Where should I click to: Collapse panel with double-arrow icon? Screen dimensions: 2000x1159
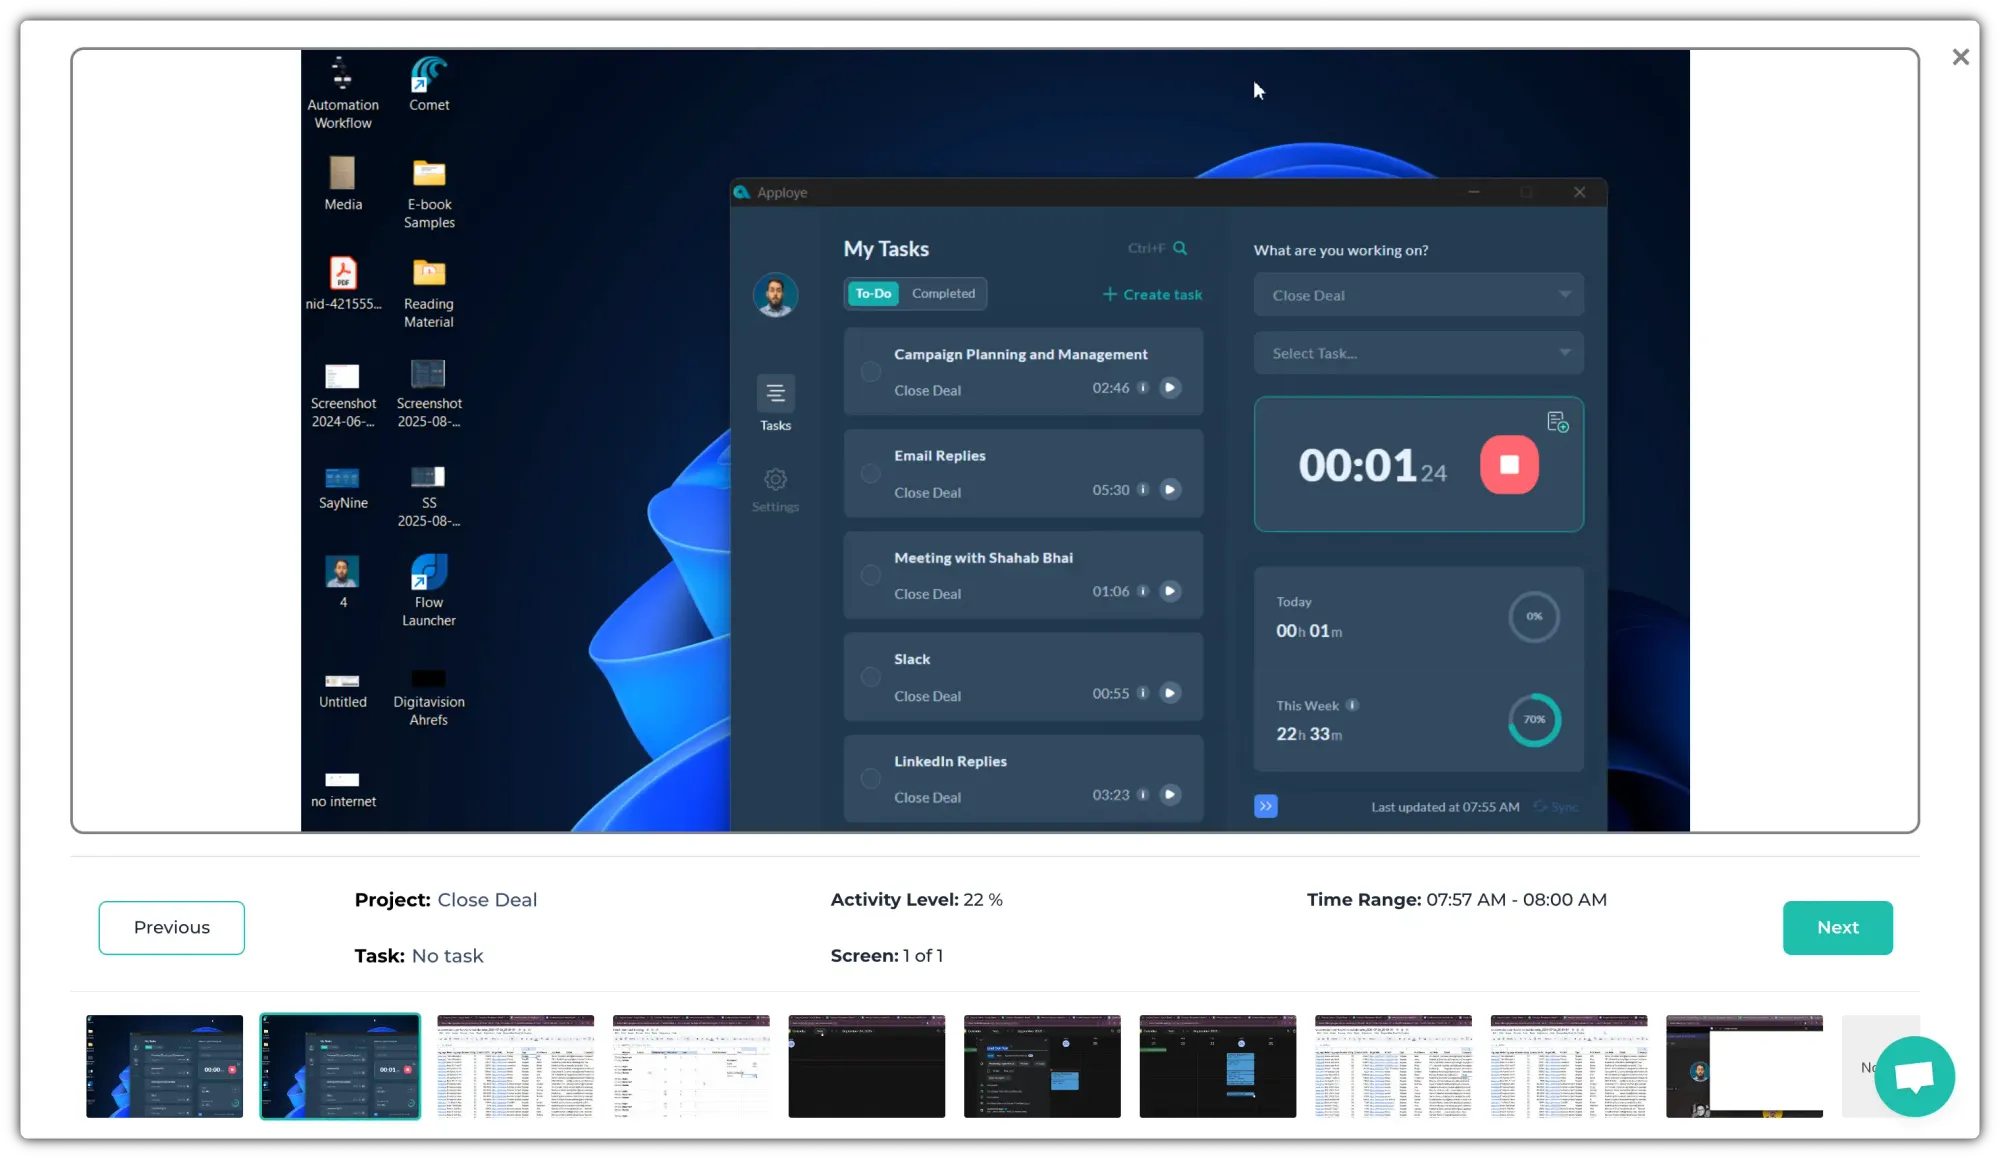1265,806
